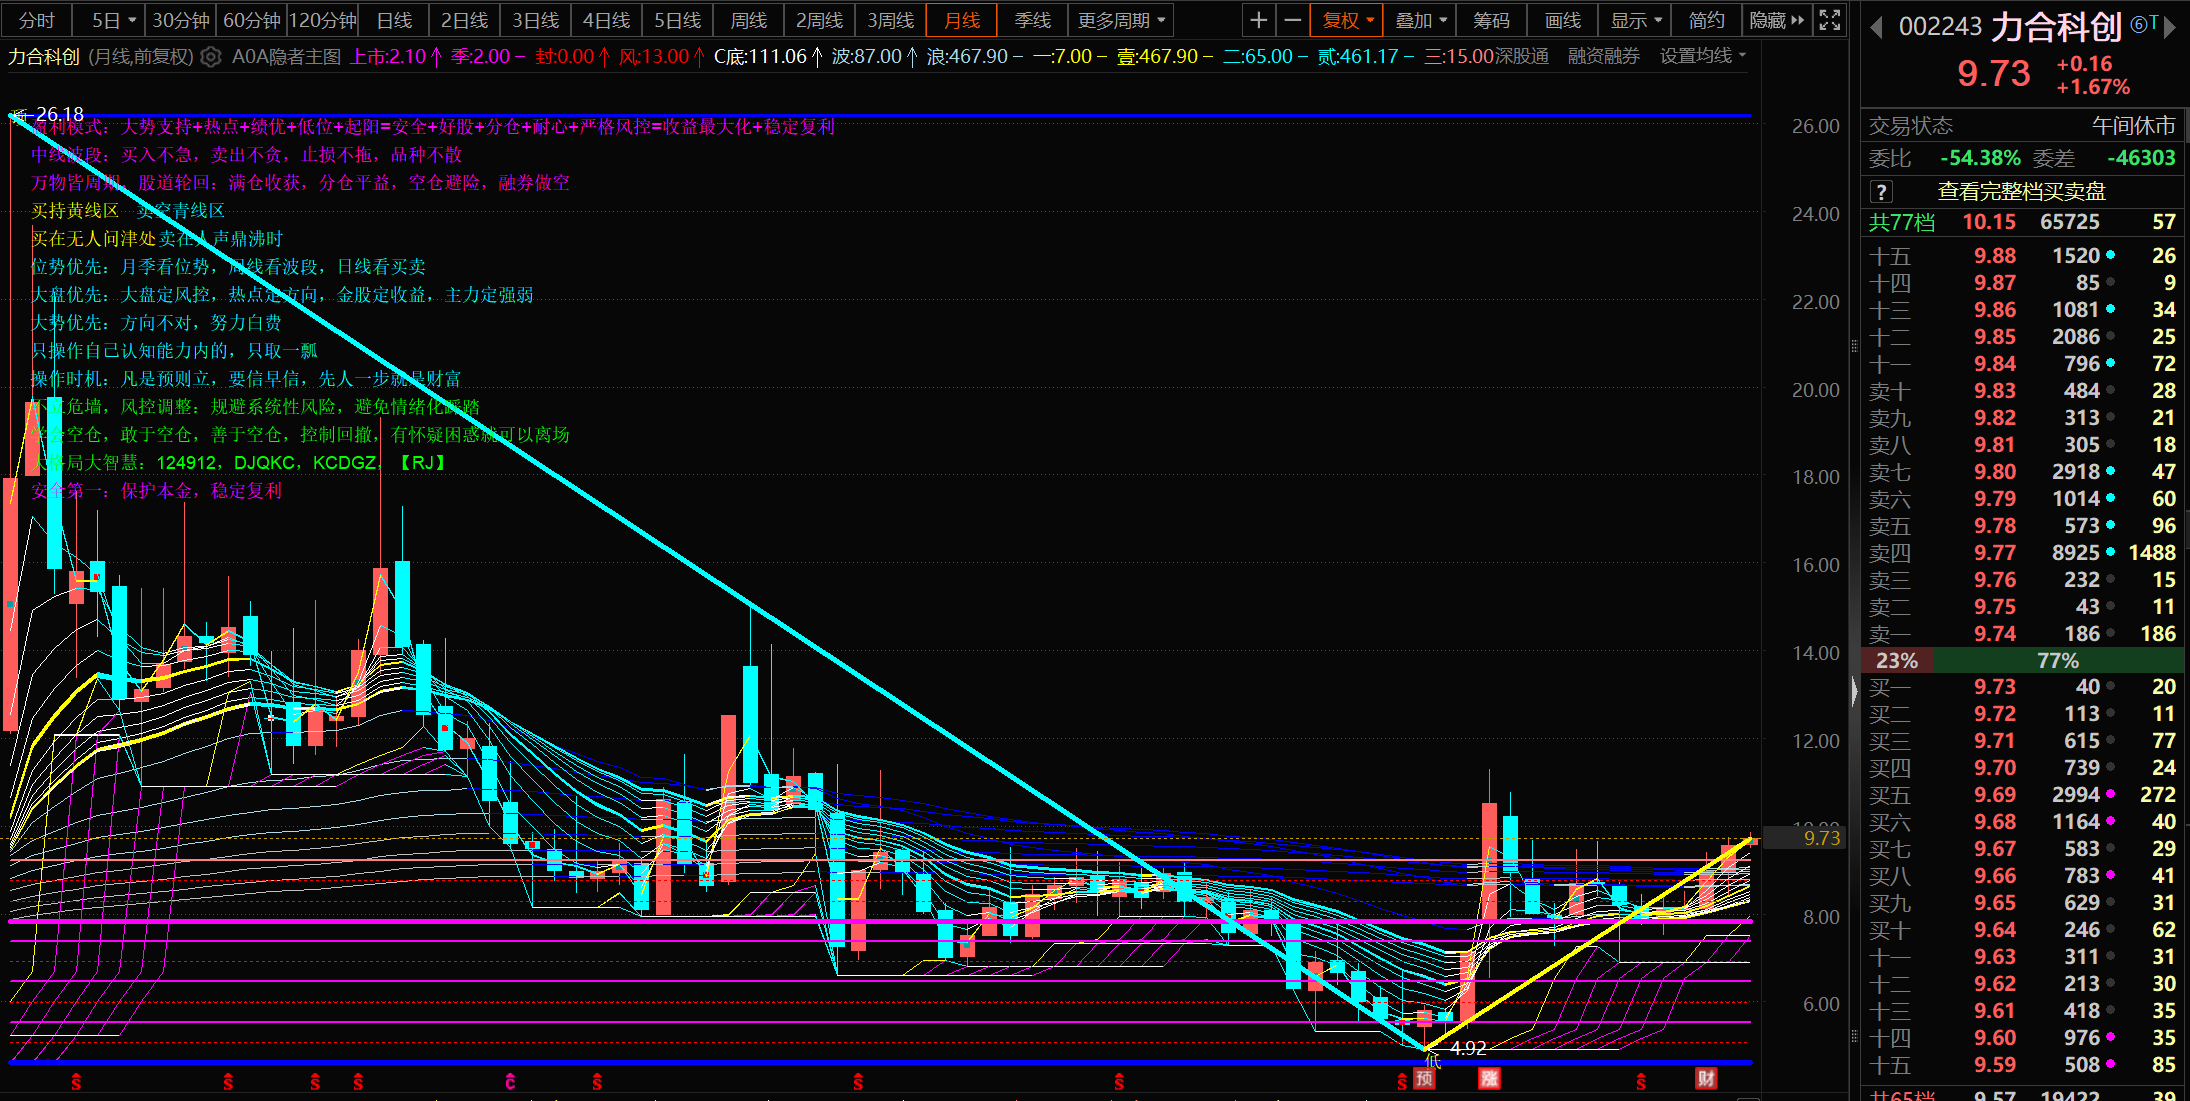This screenshot has height=1101, width=2190.
Task: Expand 更多周期 more periods menu
Action: [1120, 20]
